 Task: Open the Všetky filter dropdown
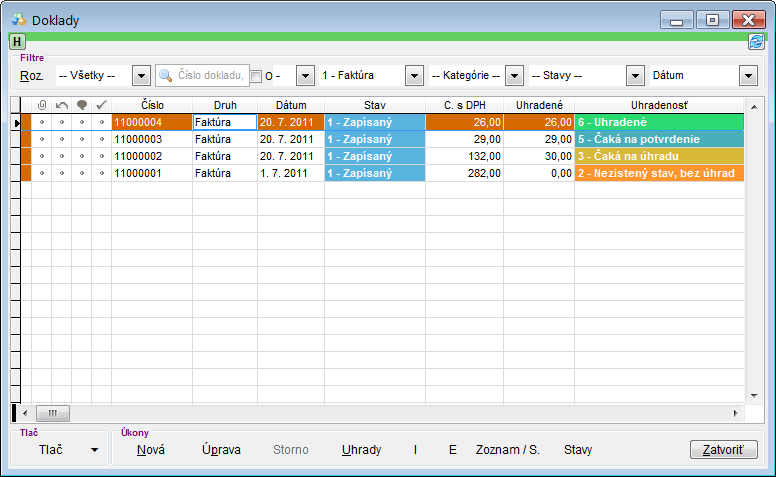point(141,76)
